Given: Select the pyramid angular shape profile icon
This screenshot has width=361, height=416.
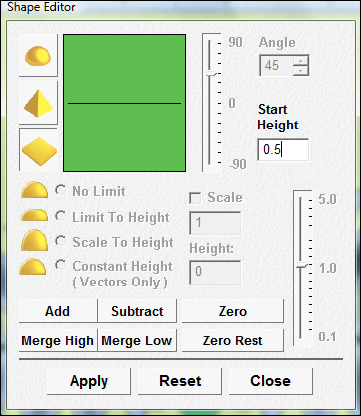Looking at the screenshot, I should click(x=38, y=103).
